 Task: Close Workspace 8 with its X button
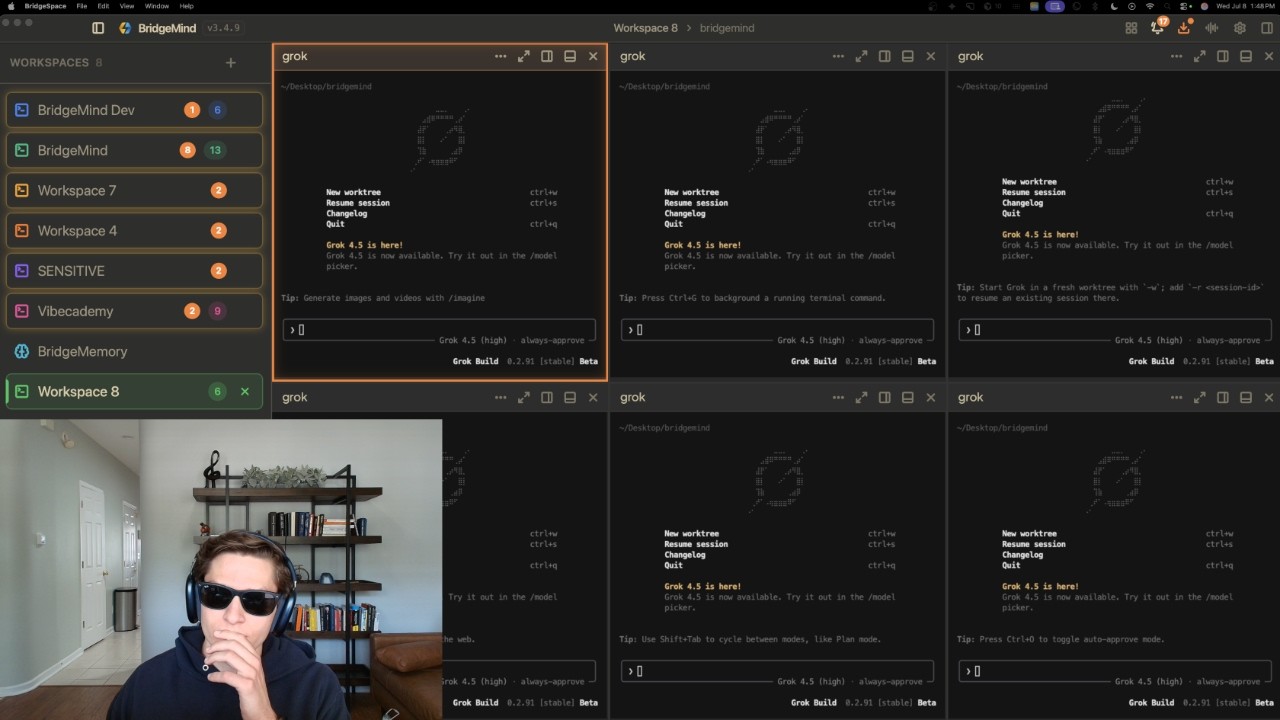245,391
